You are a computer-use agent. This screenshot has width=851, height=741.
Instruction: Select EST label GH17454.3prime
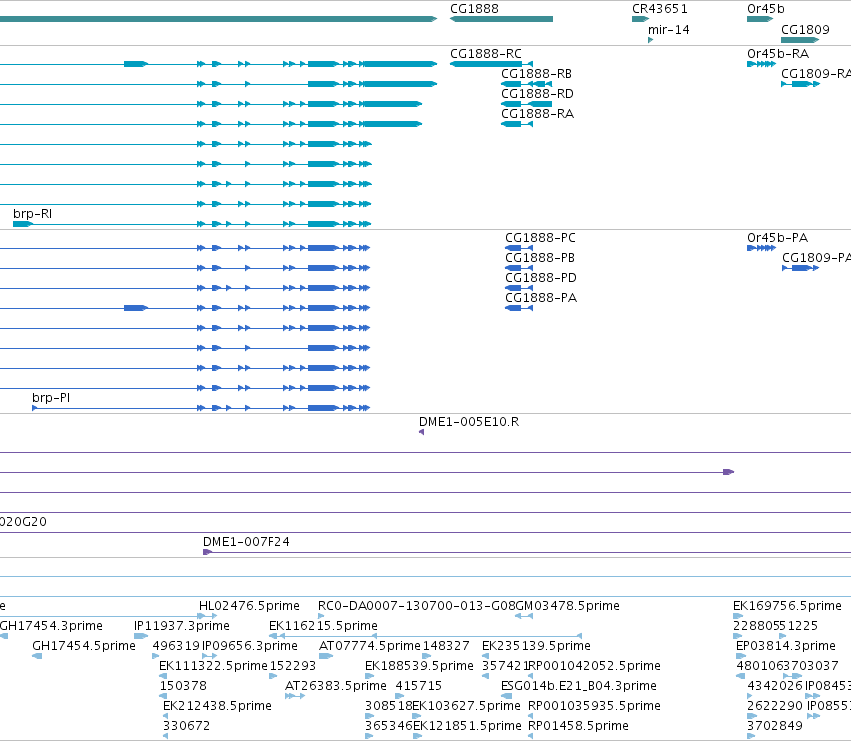51,626
